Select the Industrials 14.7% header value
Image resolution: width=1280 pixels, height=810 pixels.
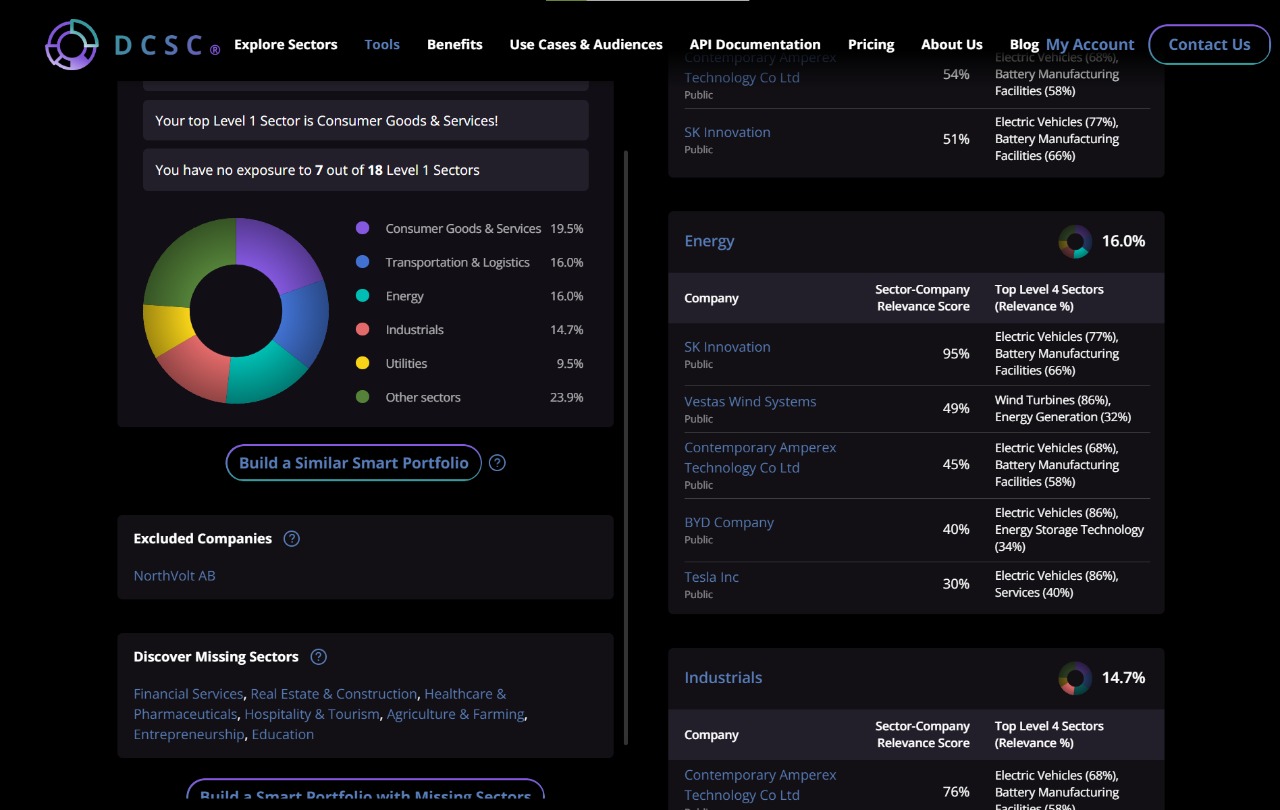[1123, 678]
